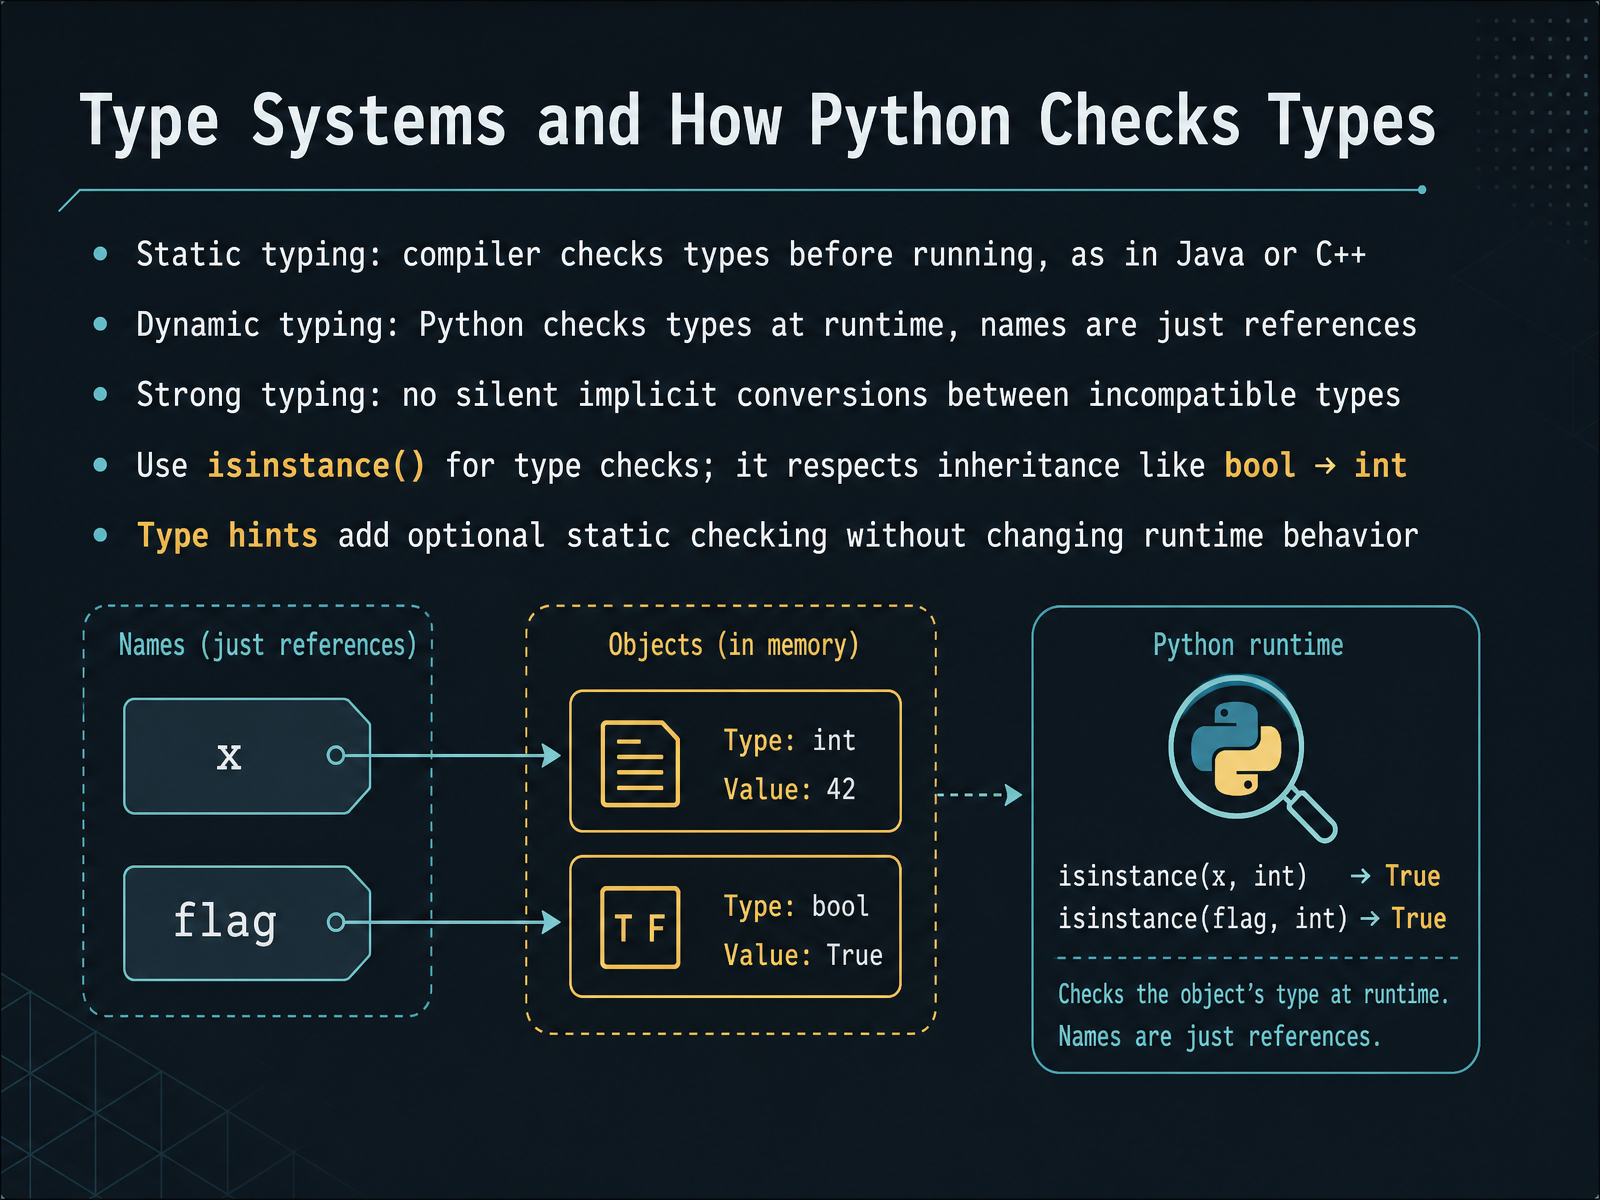Click the 'Python runtime' heading
Image resolution: width=1600 pixels, height=1200 pixels.
1248,645
